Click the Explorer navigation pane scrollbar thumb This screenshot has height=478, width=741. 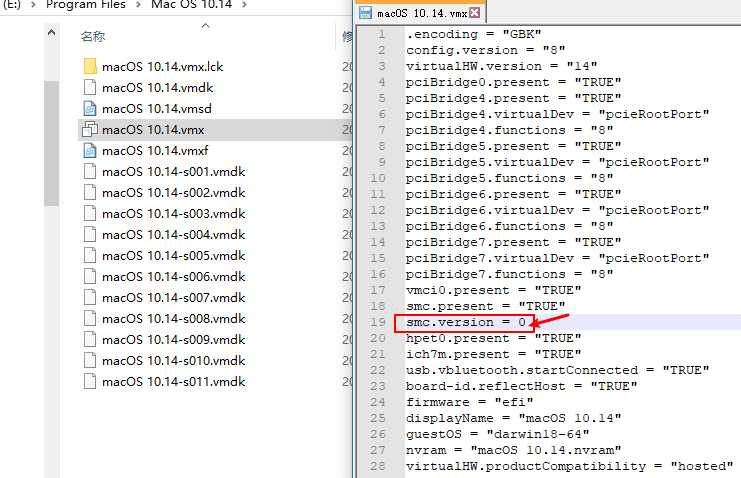[x=52, y=143]
